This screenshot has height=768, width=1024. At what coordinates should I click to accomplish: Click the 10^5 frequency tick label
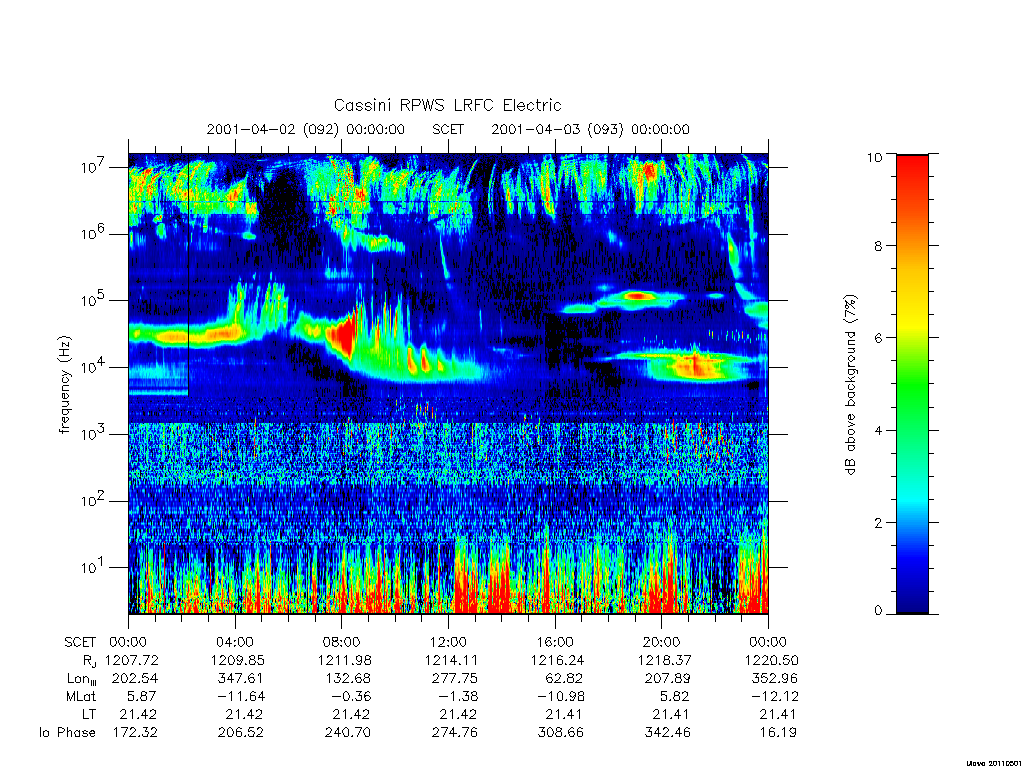click(95, 299)
